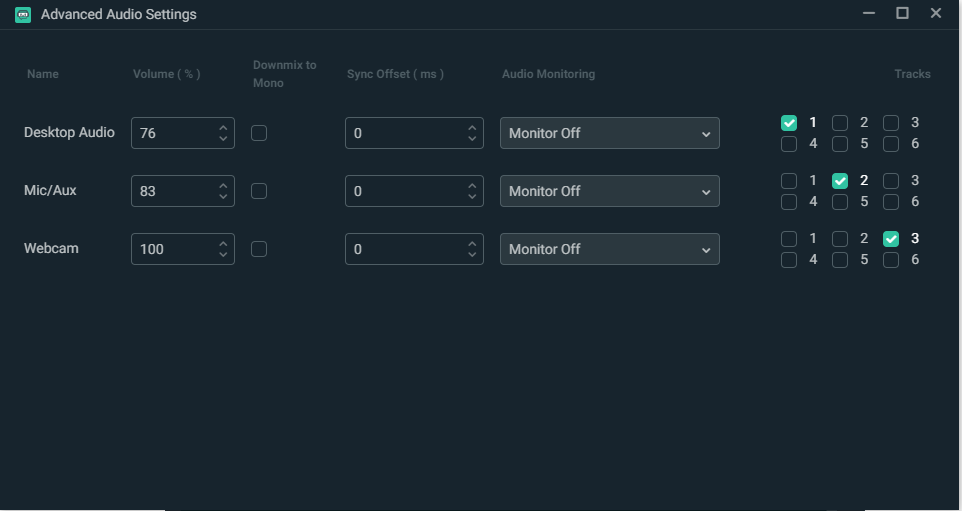This screenshot has width=962, height=511.
Task: Open Webcam Audio Monitoring dropdown
Action: click(x=609, y=249)
